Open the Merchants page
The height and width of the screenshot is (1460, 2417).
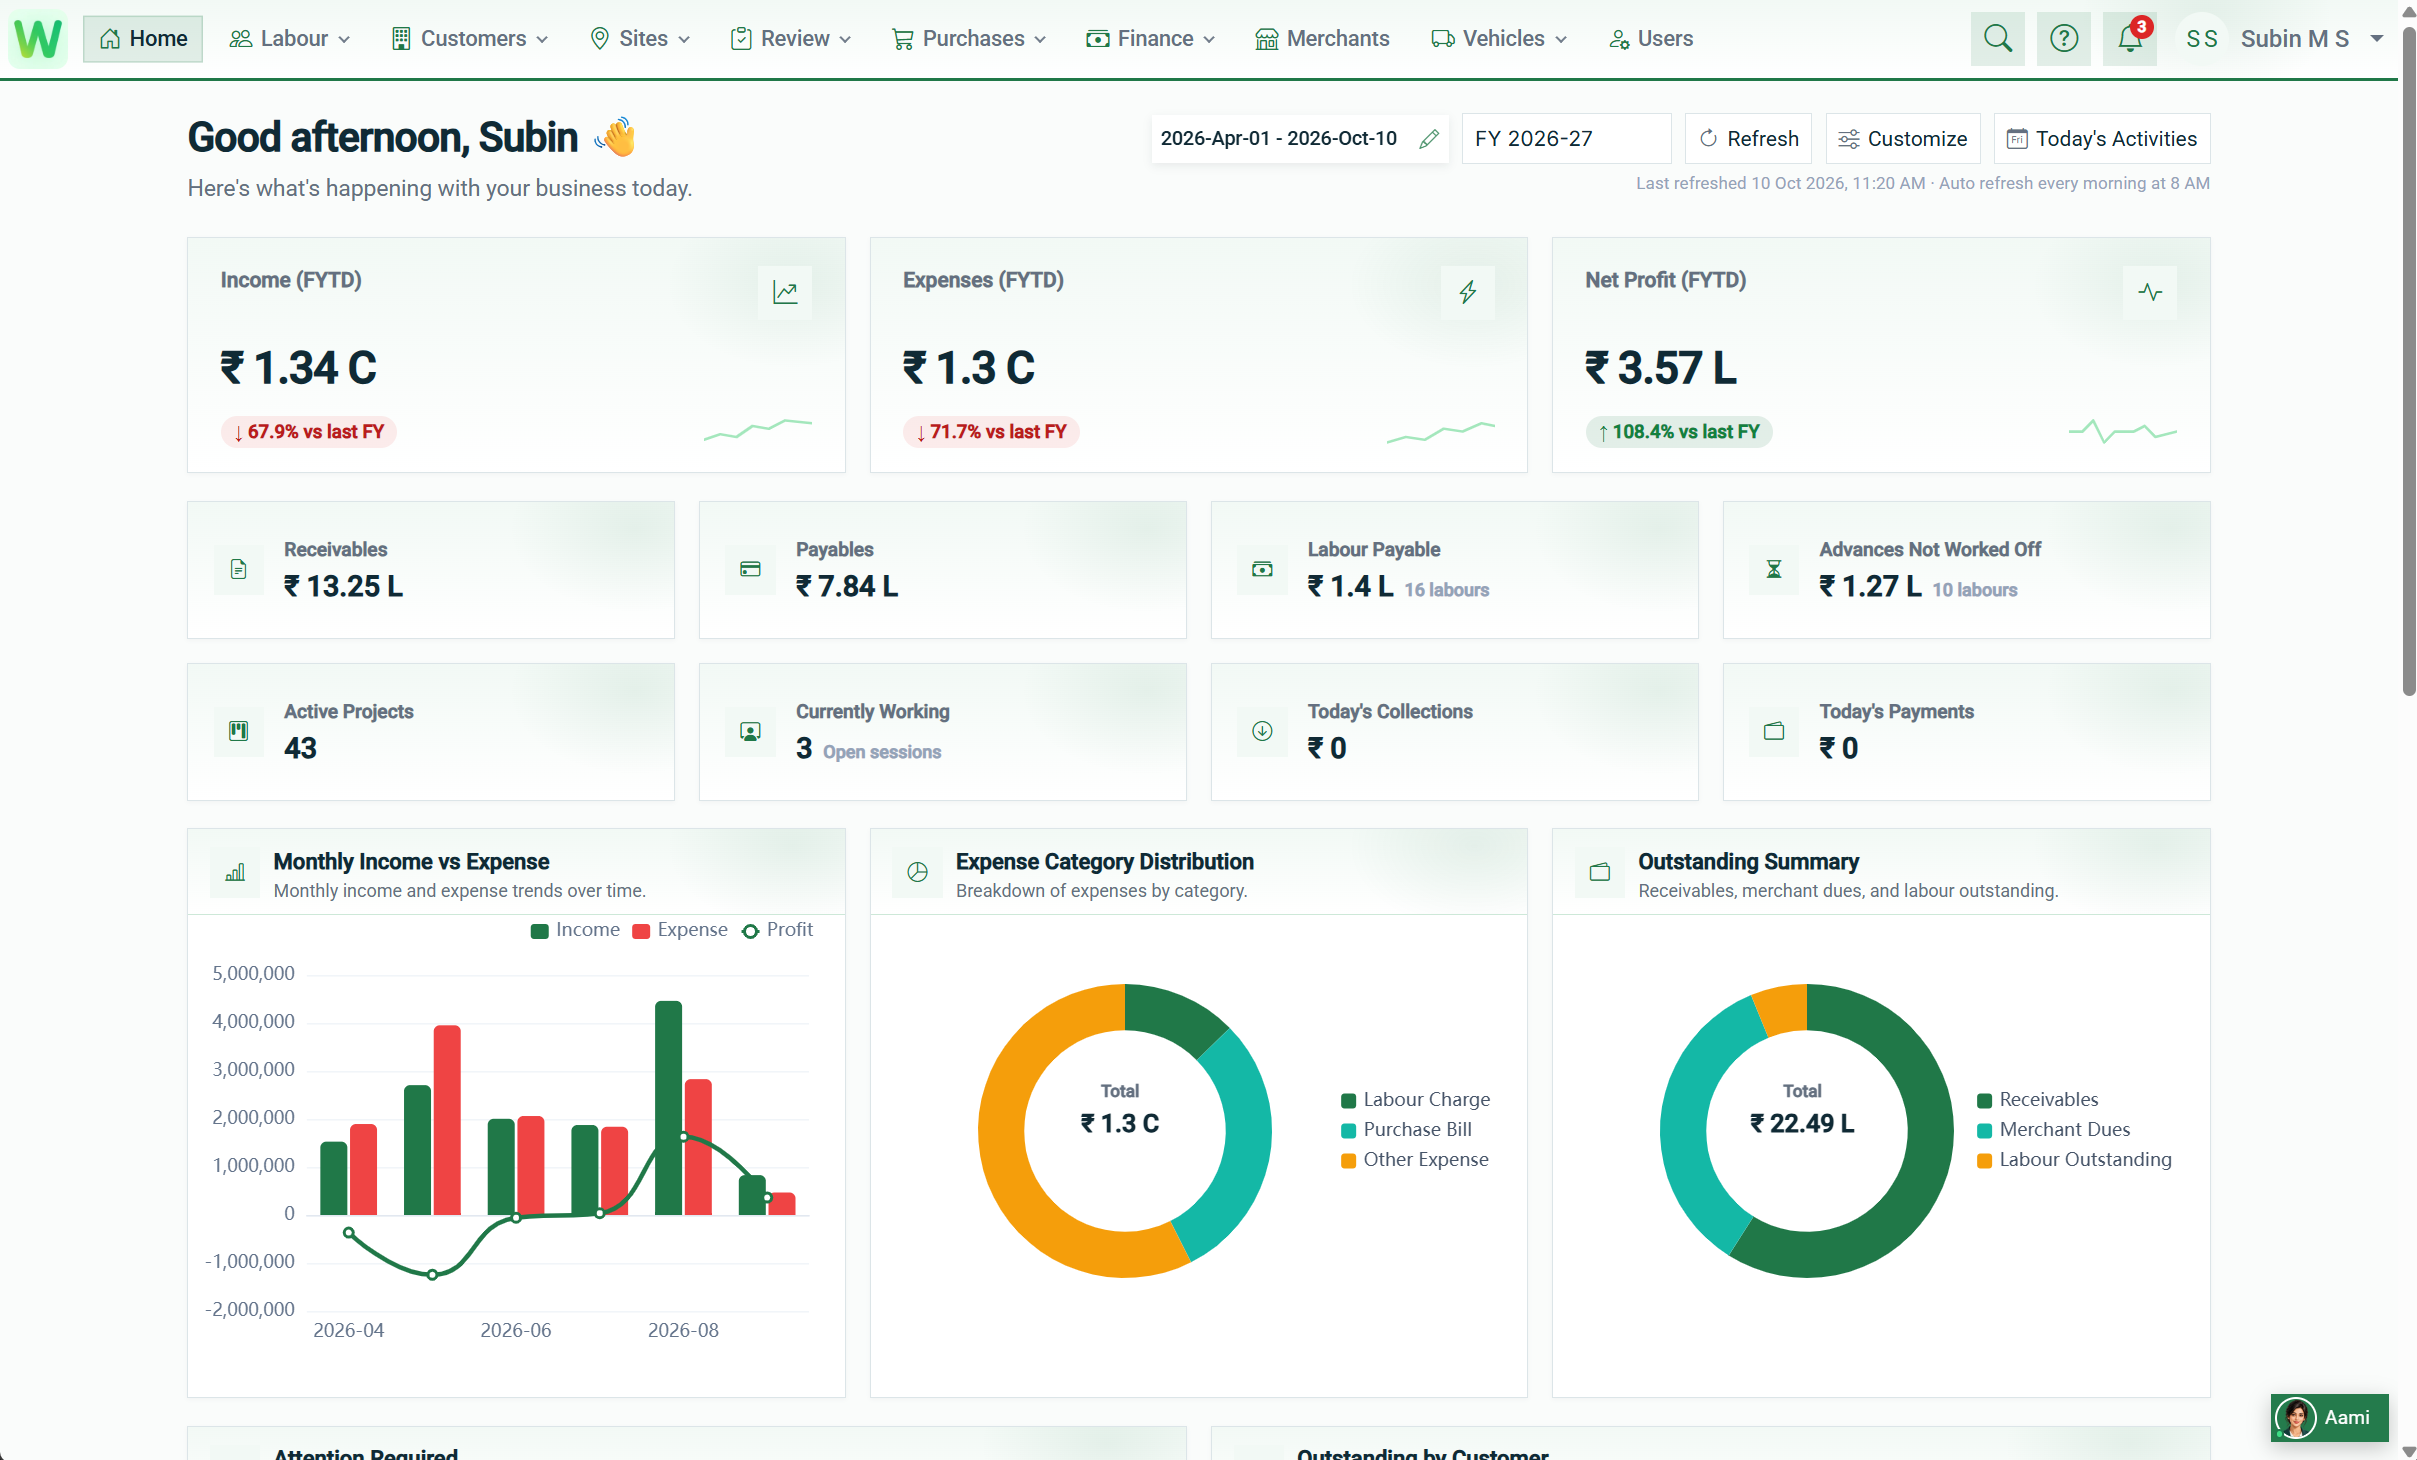[x=1322, y=39]
